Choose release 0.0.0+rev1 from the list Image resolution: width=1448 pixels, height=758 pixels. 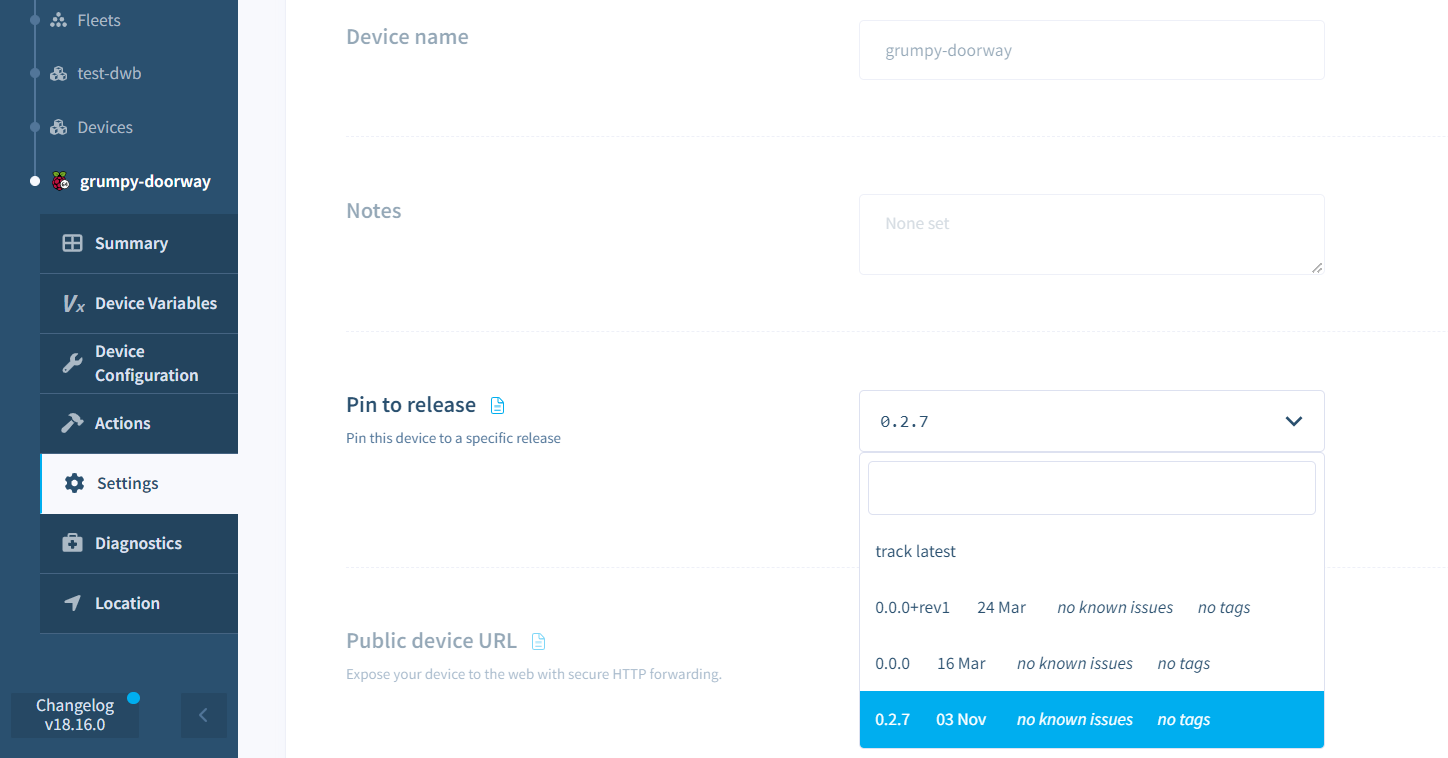[x=912, y=607]
